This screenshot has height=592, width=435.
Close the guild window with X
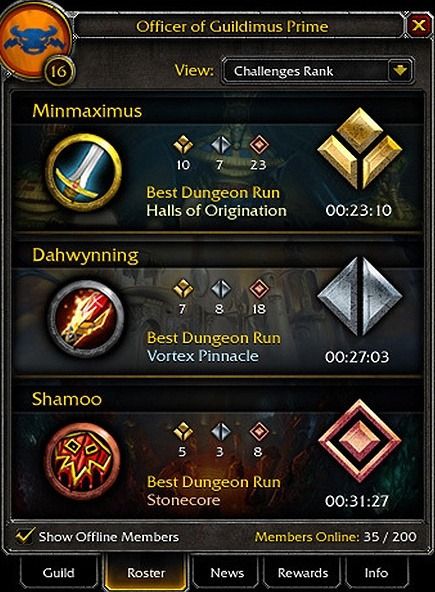point(419,26)
